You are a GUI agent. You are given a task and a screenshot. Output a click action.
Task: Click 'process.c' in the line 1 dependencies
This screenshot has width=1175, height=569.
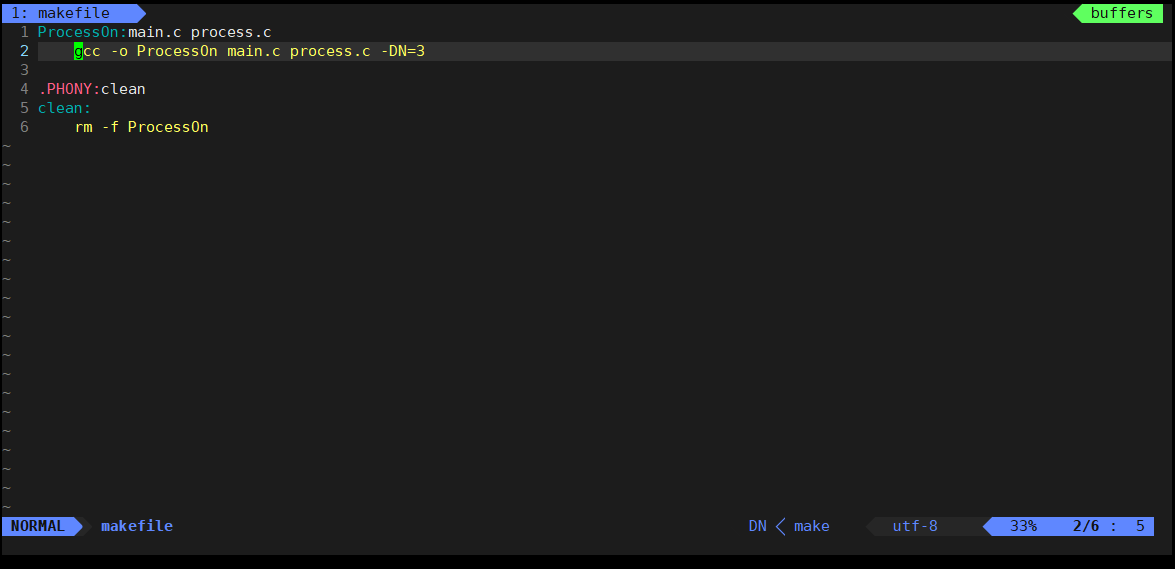231,32
